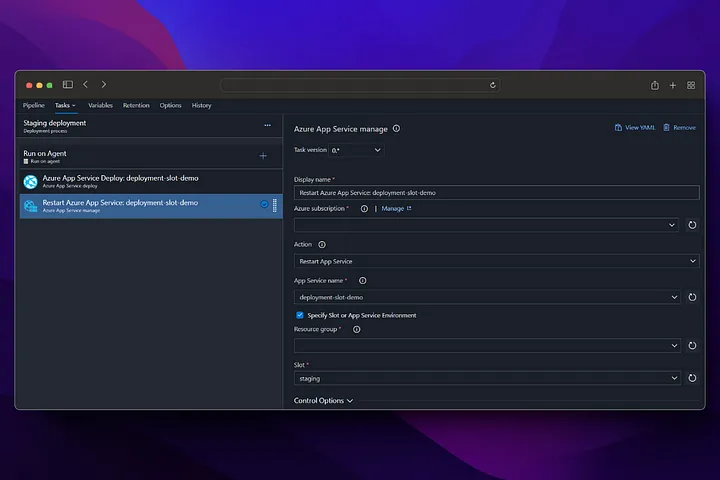Click the Azure App Service Deploy icon
The width and height of the screenshot is (720, 480).
tap(31, 182)
